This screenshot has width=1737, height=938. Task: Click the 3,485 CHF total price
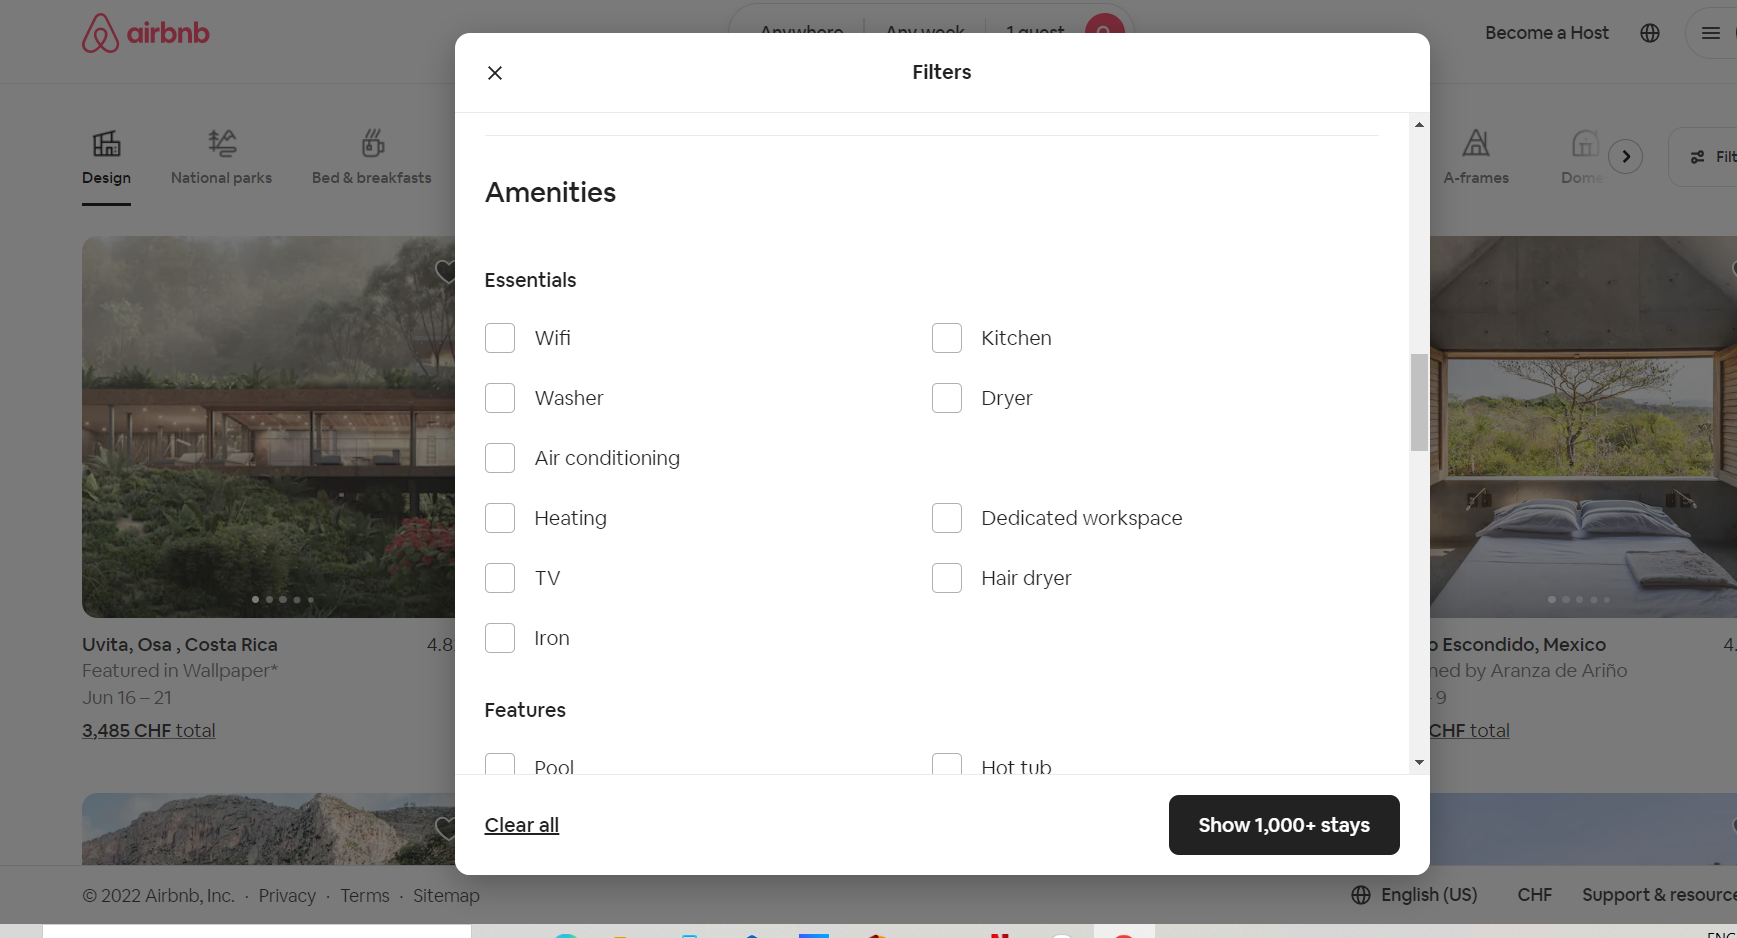click(149, 731)
